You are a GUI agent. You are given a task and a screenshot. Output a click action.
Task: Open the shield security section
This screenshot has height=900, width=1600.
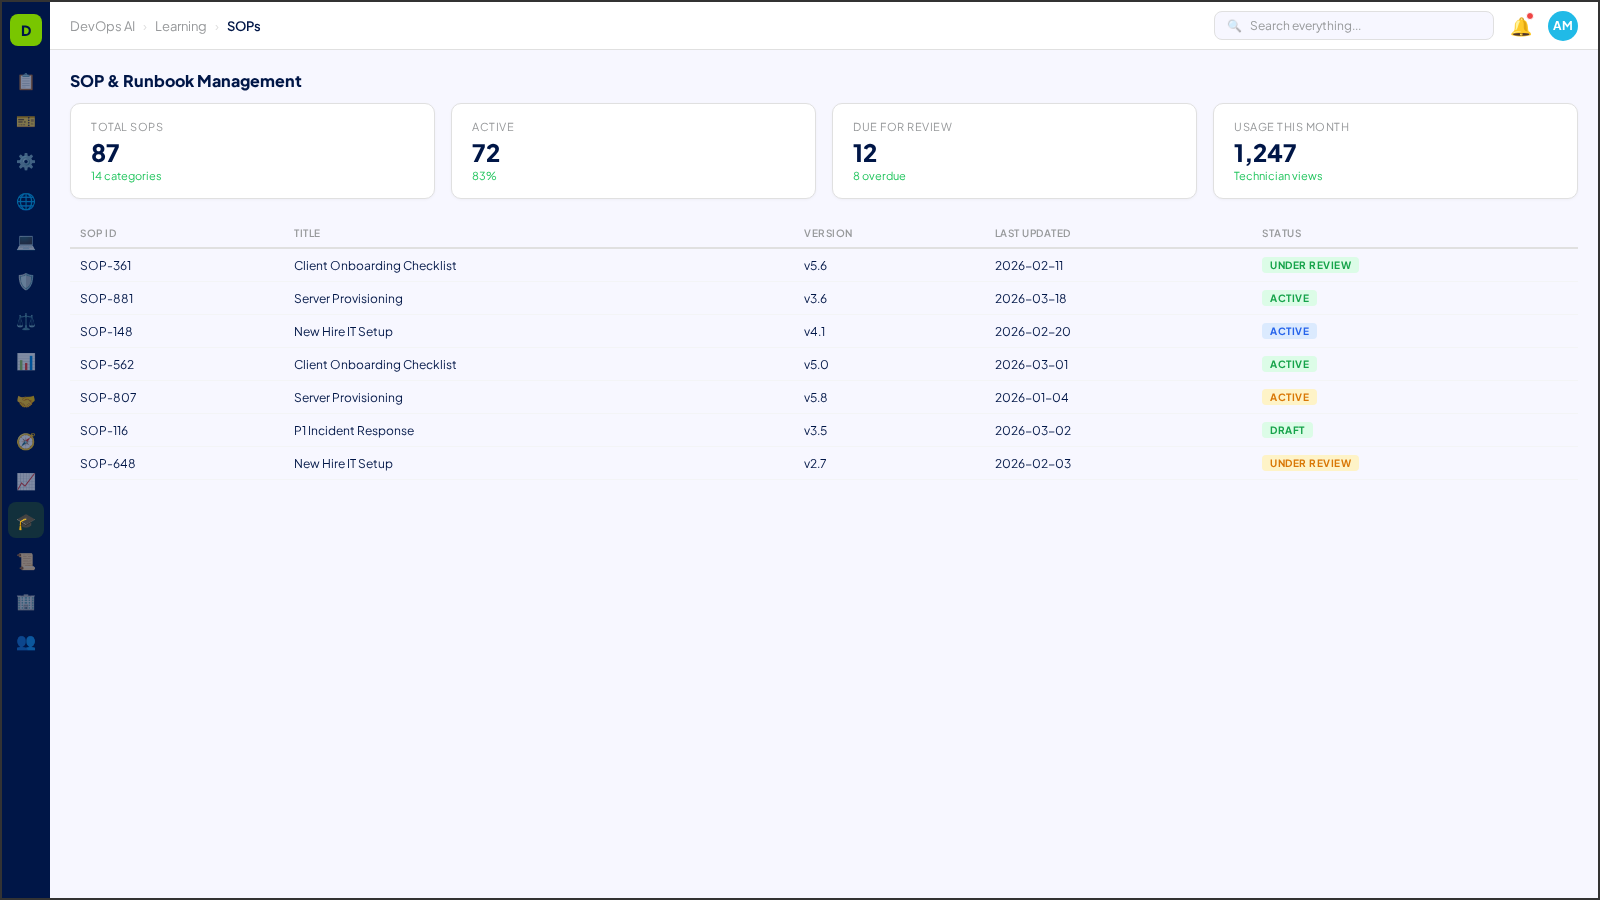pos(26,281)
